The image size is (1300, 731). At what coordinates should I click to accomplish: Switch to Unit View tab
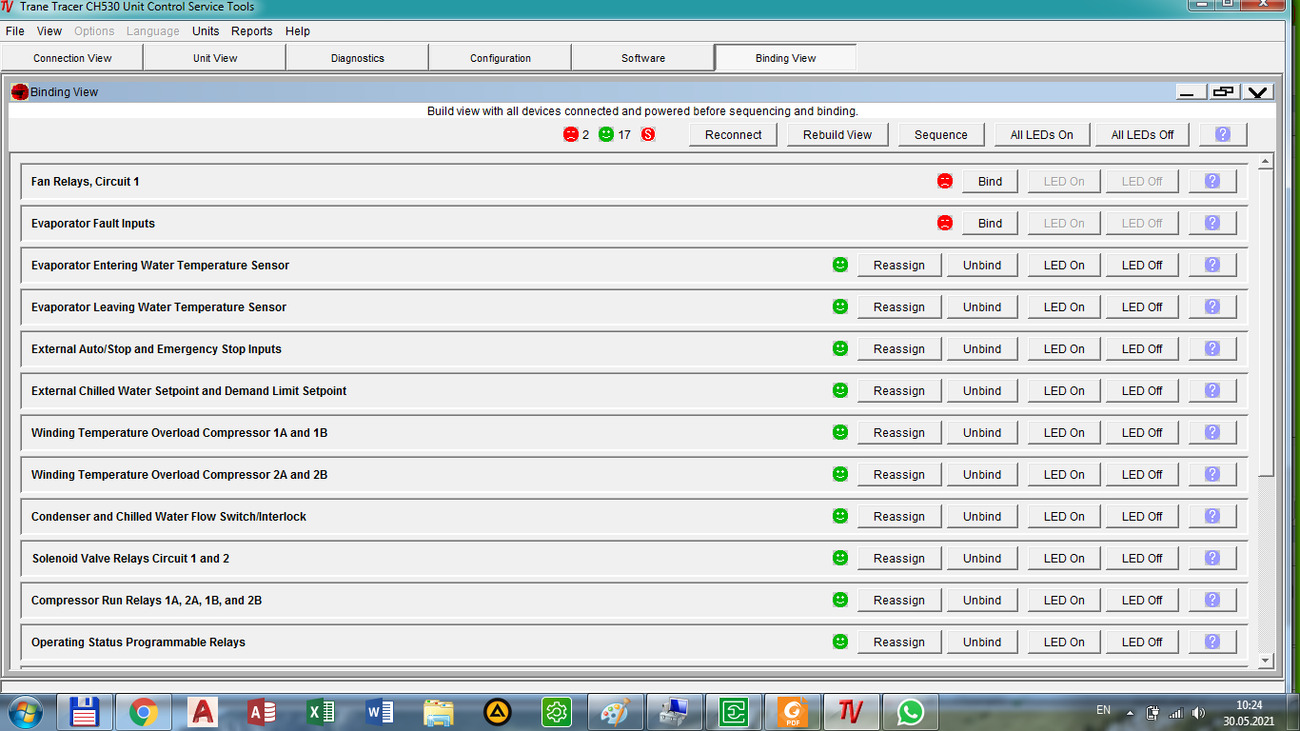click(x=215, y=58)
